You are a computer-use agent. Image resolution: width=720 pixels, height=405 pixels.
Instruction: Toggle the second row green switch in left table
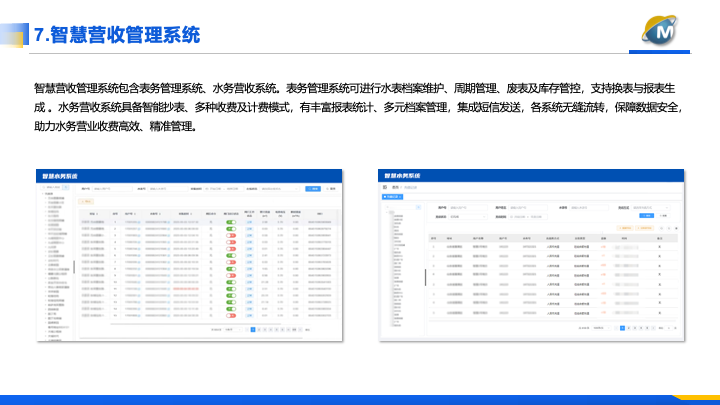(x=231, y=228)
